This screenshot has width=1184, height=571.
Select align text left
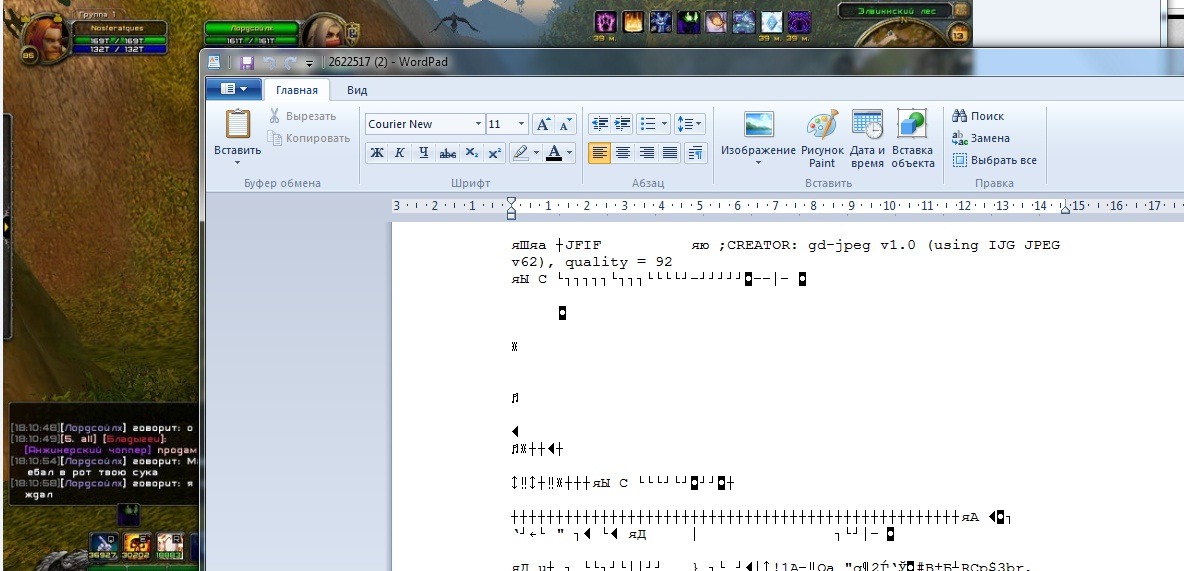click(600, 153)
